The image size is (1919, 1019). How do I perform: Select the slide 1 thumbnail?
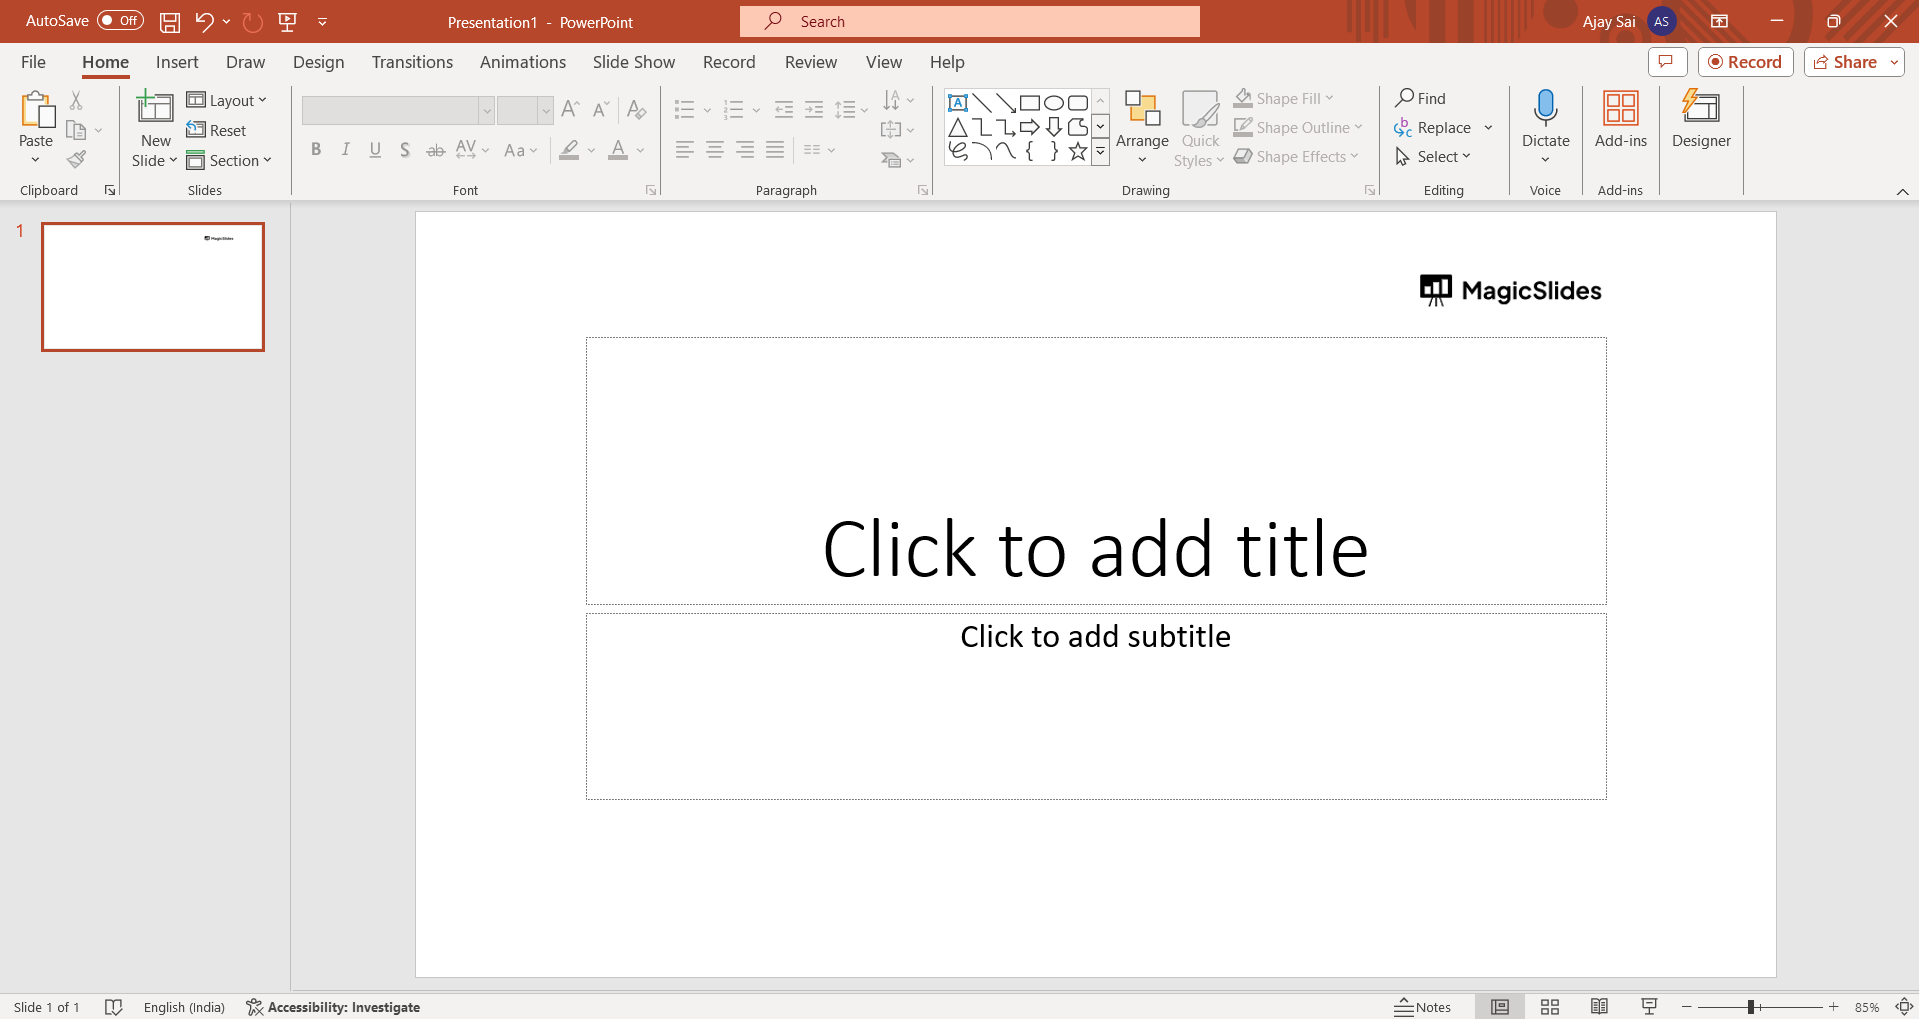pyautogui.click(x=153, y=287)
